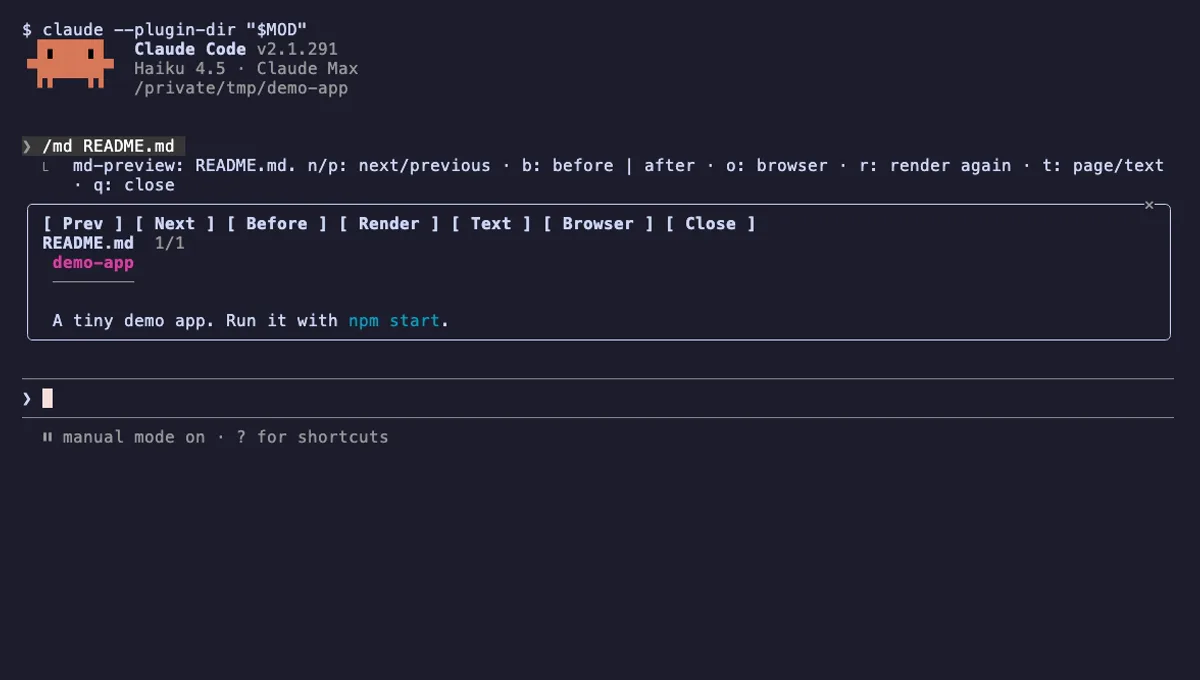Image resolution: width=1200 pixels, height=680 pixels.
Task: Dismiss preview panel with × icon
Action: (x=1149, y=205)
